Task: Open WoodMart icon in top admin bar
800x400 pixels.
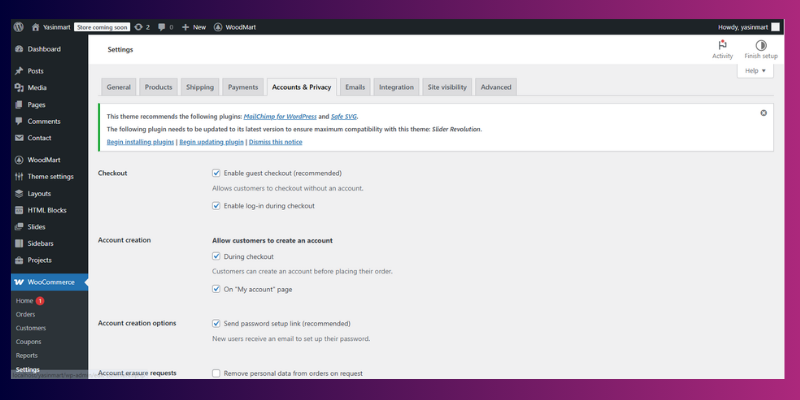Action: click(218, 27)
